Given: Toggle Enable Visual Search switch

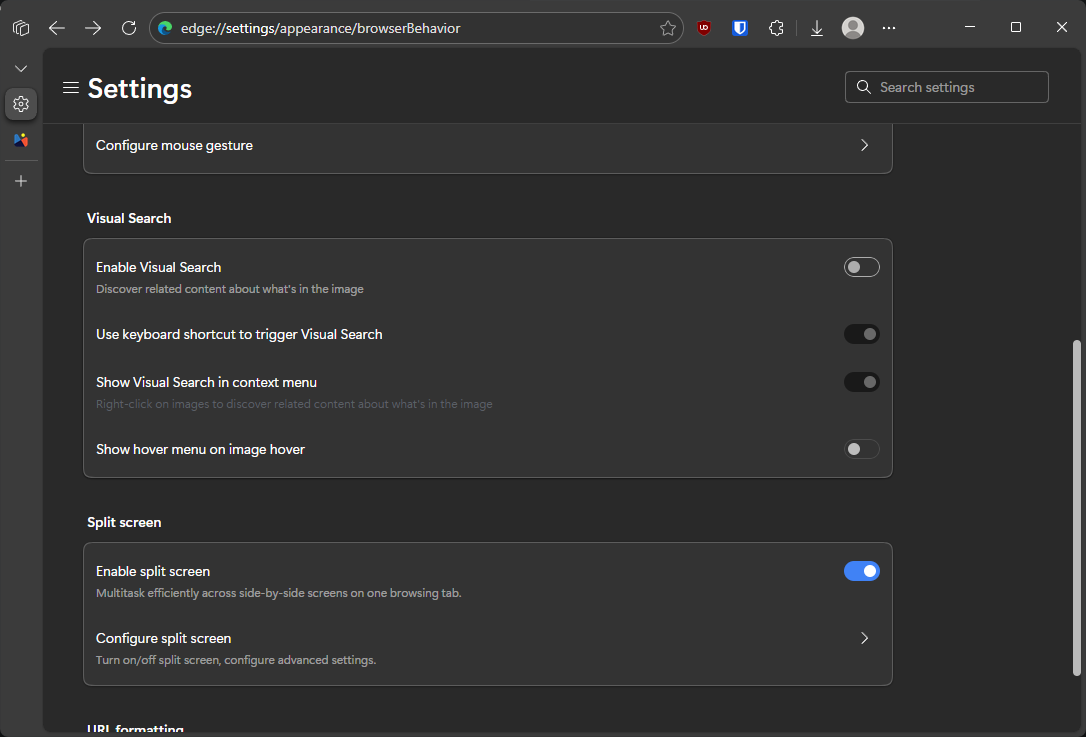Looking at the screenshot, I should 861,267.
